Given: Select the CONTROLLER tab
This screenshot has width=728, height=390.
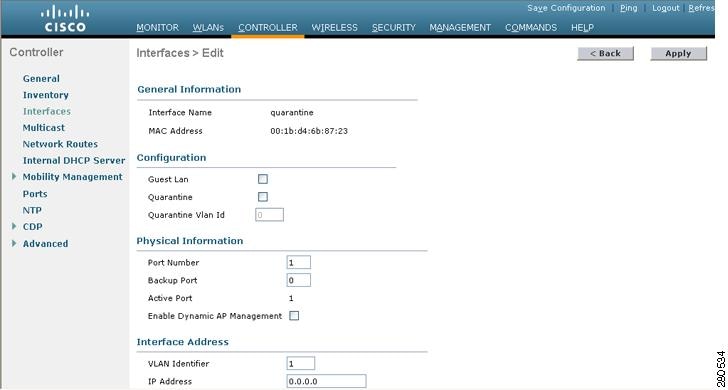Looking at the screenshot, I should click(x=268, y=27).
